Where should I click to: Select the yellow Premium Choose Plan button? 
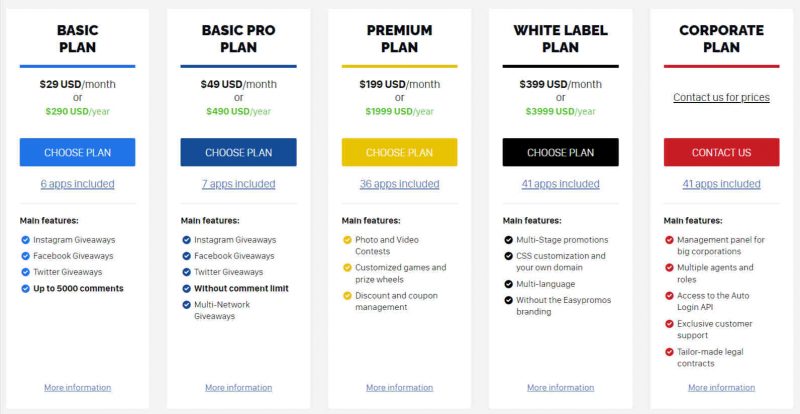[399, 152]
